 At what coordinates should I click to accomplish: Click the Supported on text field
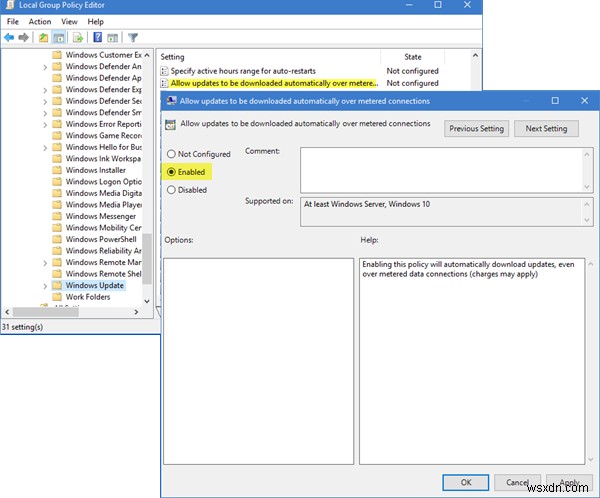(x=441, y=212)
